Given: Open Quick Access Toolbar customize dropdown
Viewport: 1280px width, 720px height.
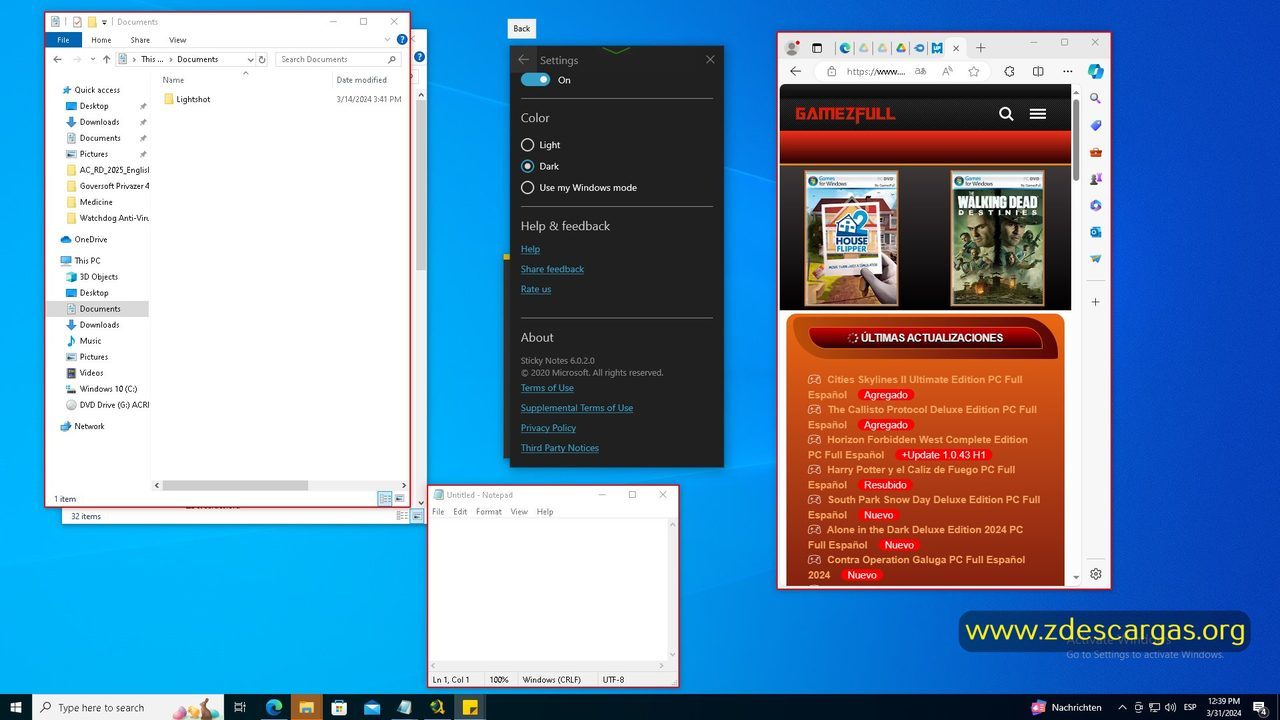Looking at the screenshot, I should click(x=104, y=21).
